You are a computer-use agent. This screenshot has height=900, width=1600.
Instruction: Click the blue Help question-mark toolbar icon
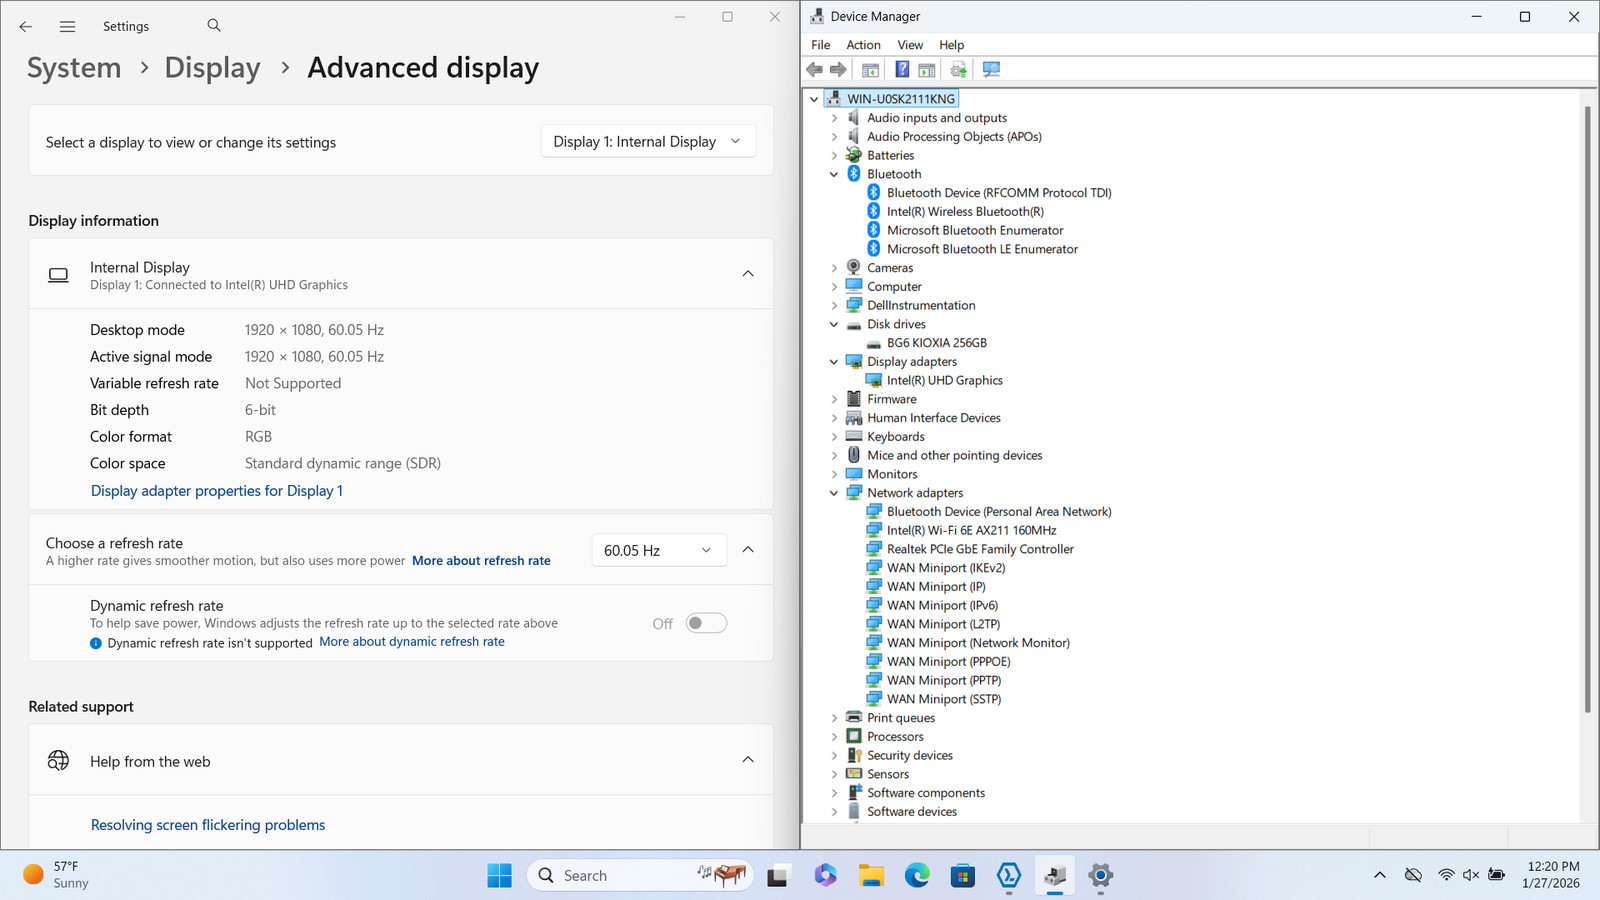point(902,69)
